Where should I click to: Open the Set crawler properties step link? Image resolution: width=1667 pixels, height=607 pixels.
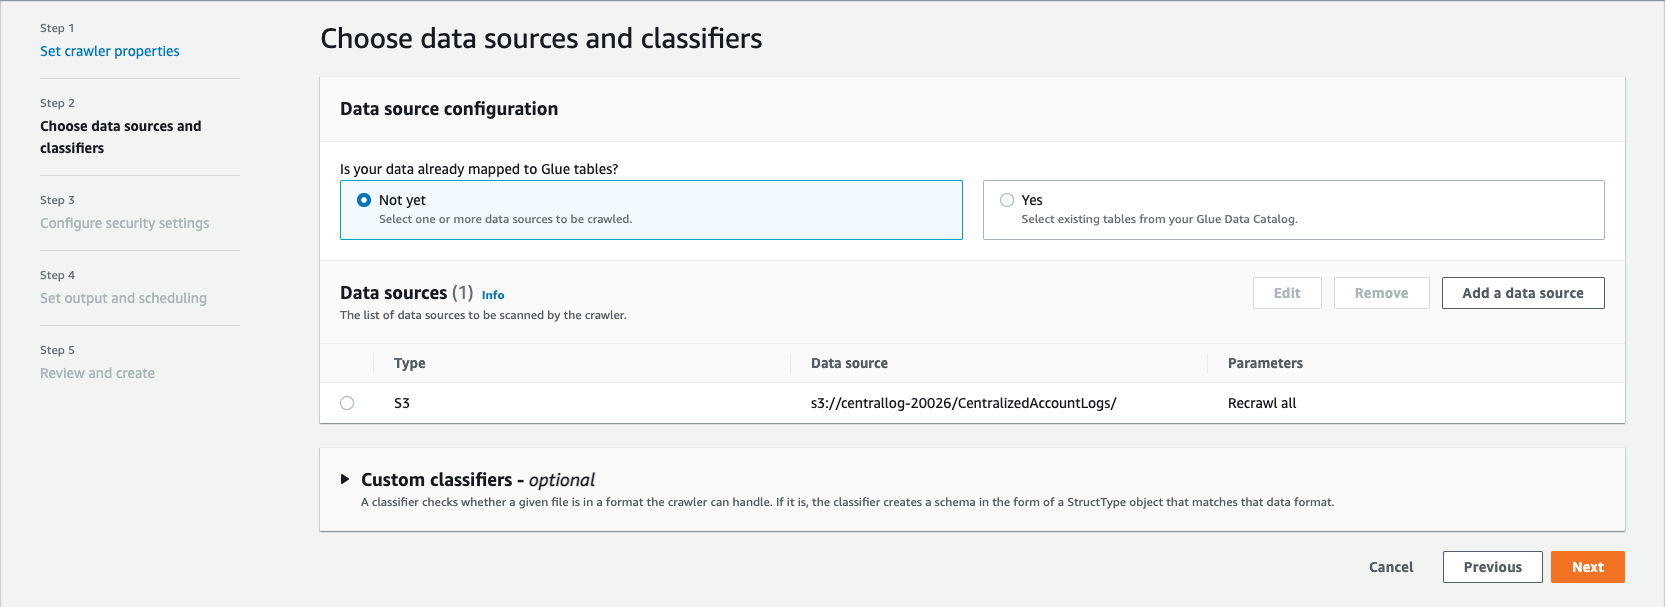tap(110, 51)
